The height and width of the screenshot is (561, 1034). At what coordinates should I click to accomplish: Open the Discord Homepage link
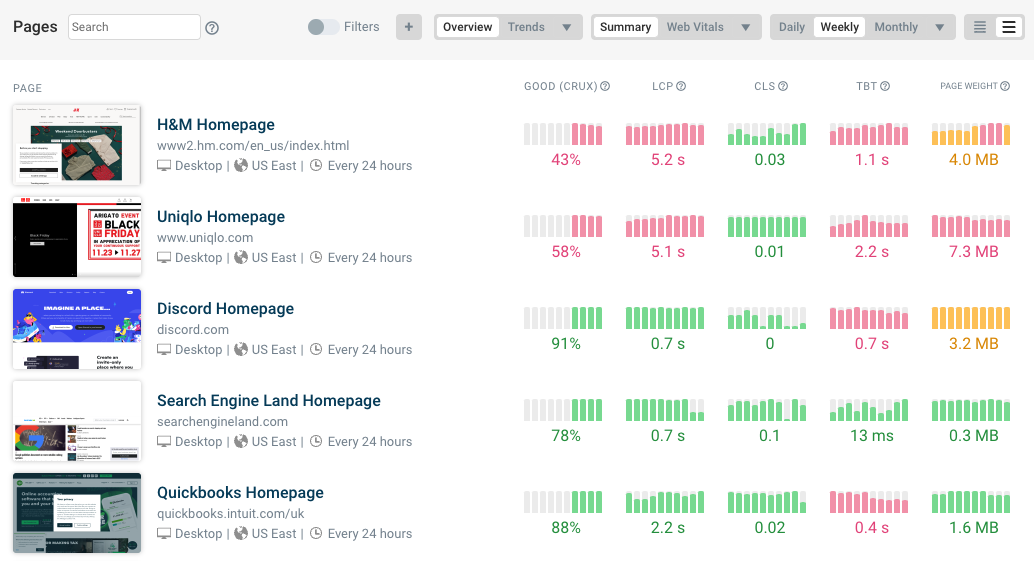[x=226, y=309]
